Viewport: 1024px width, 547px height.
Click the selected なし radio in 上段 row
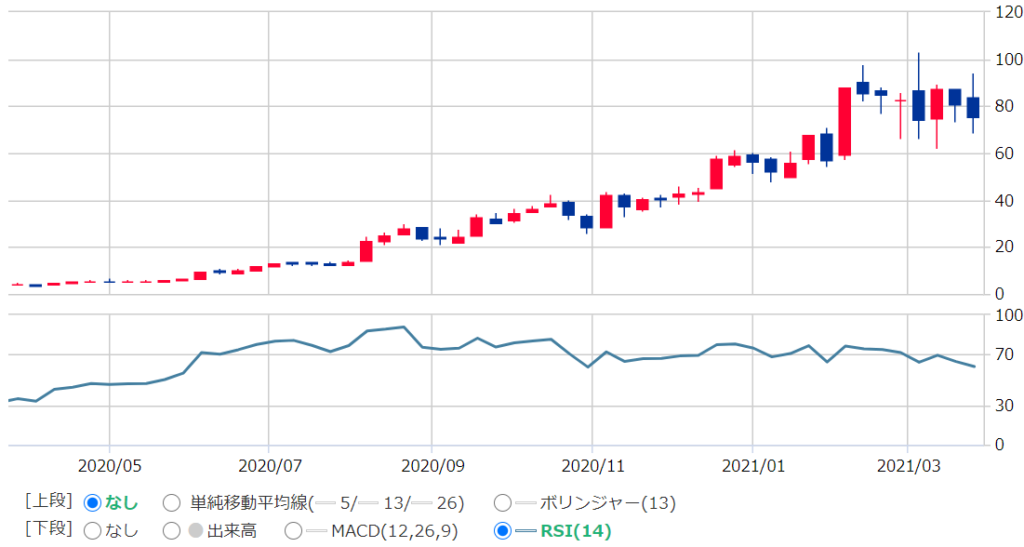(x=93, y=502)
